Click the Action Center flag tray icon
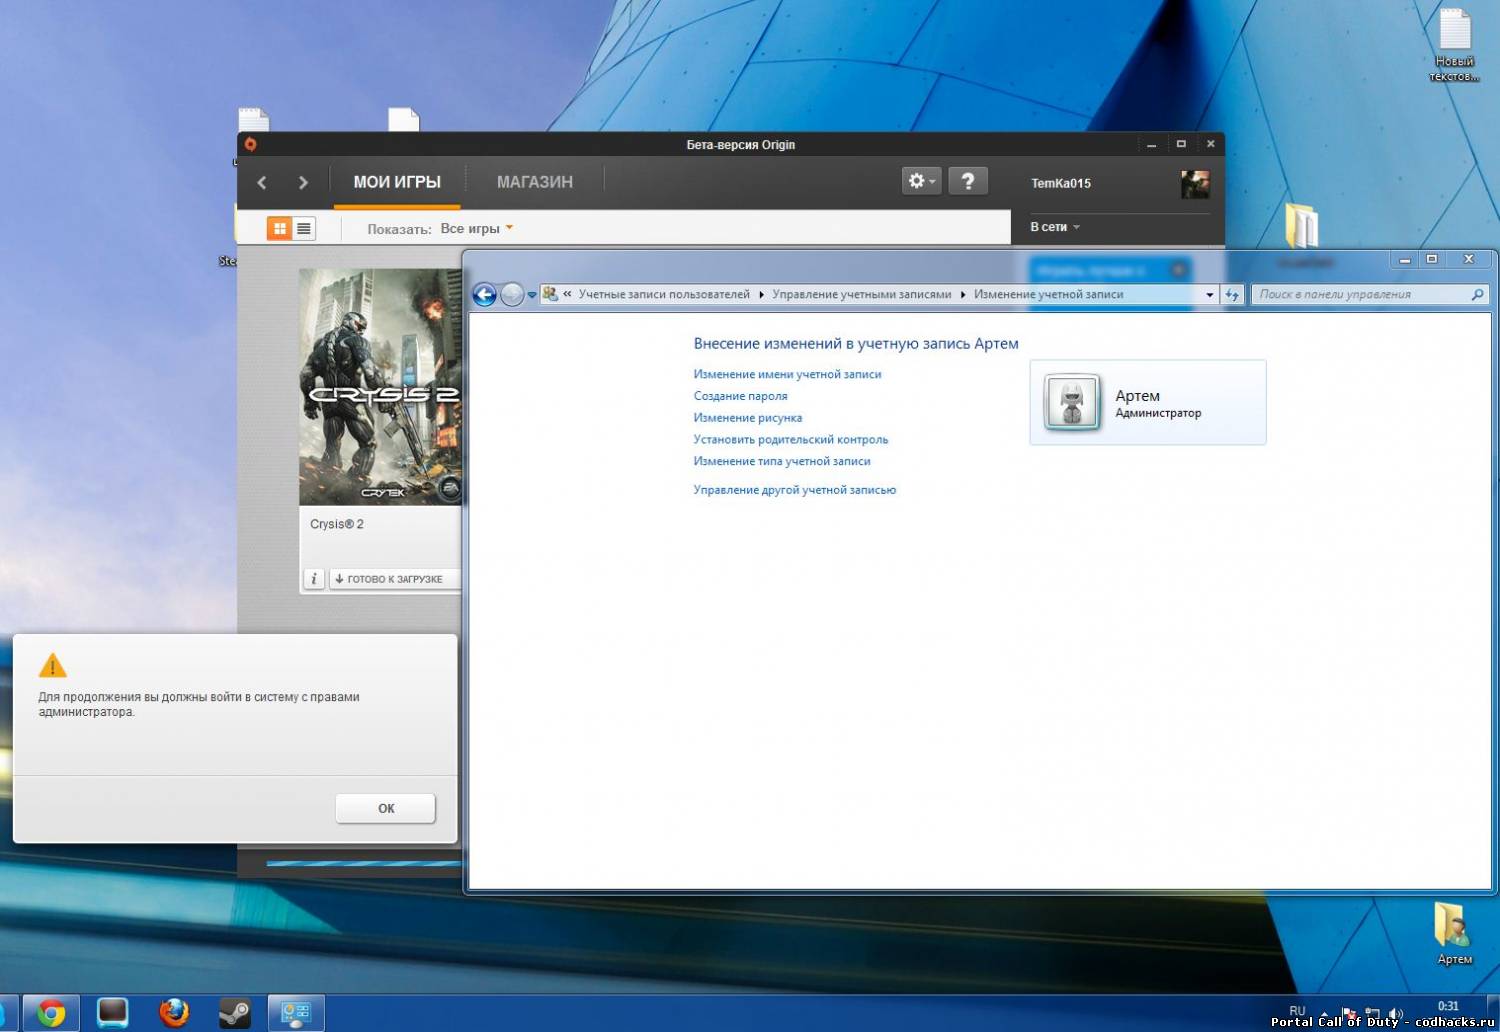1500x1032 pixels. 1349,1013
